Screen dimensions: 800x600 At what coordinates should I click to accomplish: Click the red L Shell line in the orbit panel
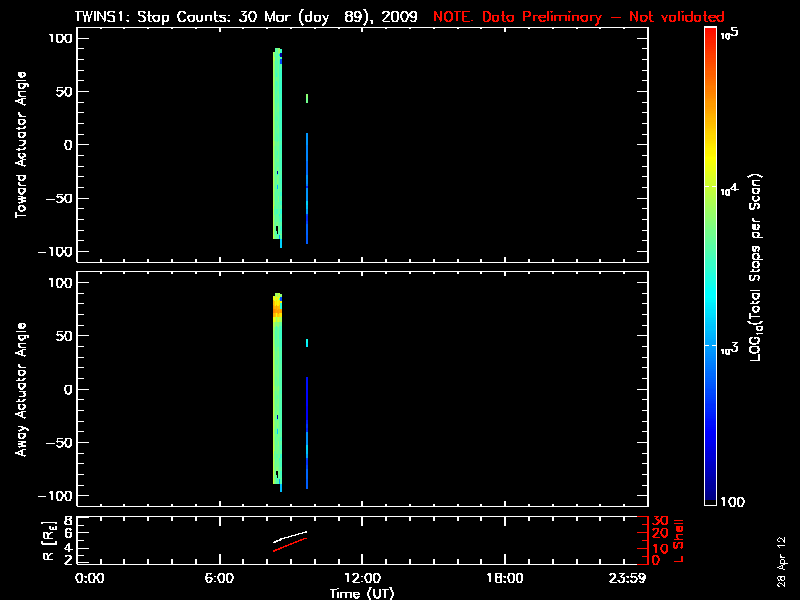(x=290, y=545)
